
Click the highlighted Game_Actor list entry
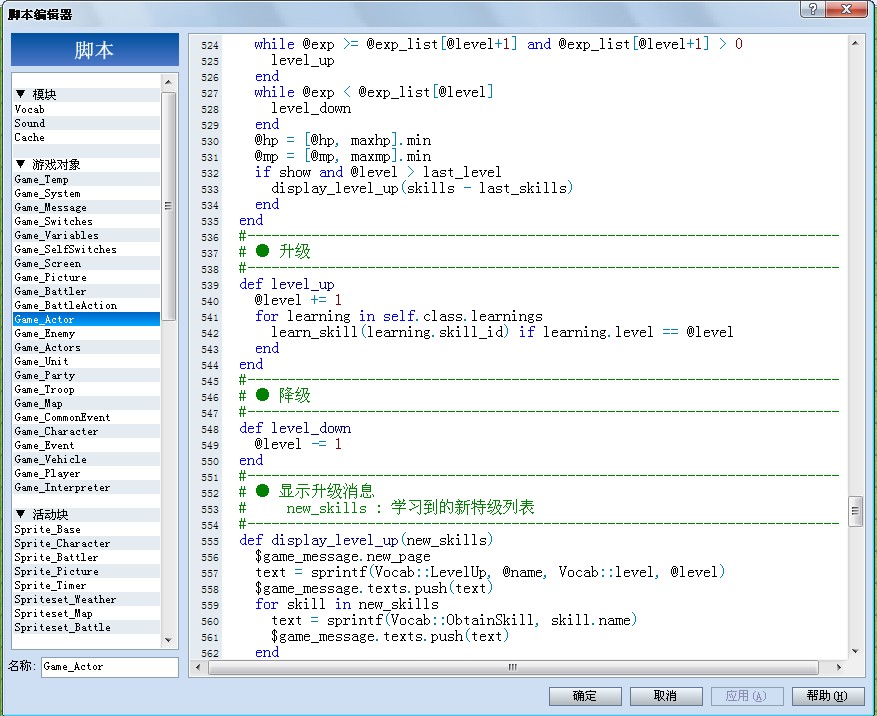tap(87, 319)
